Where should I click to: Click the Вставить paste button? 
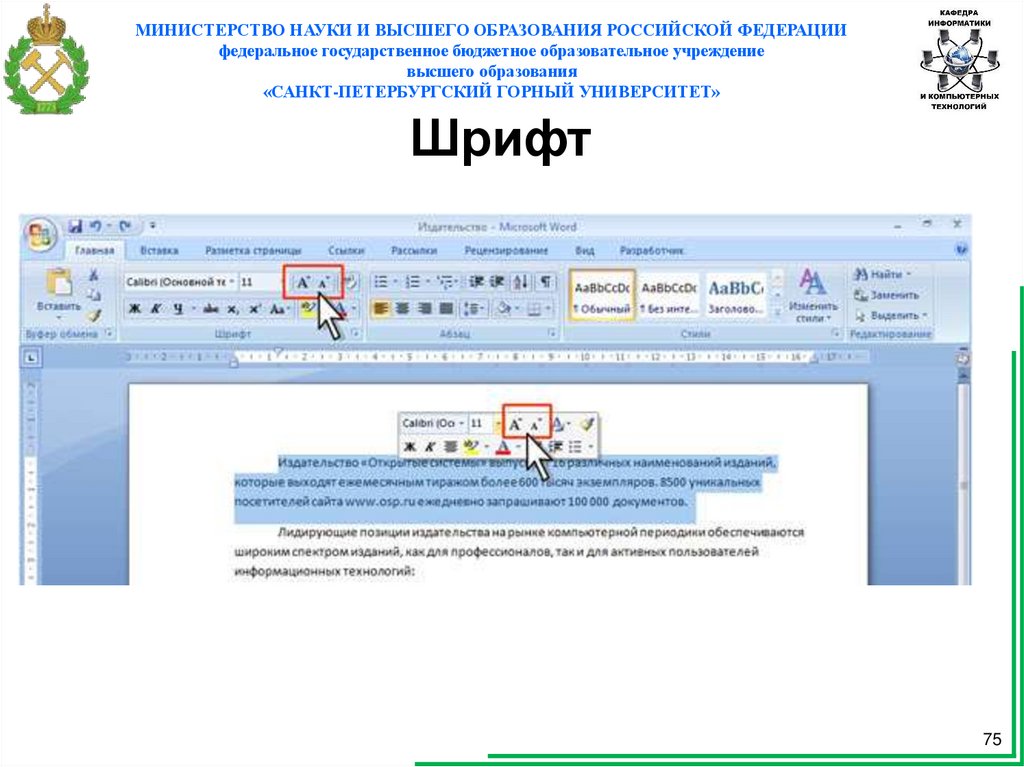coord(59,292)
